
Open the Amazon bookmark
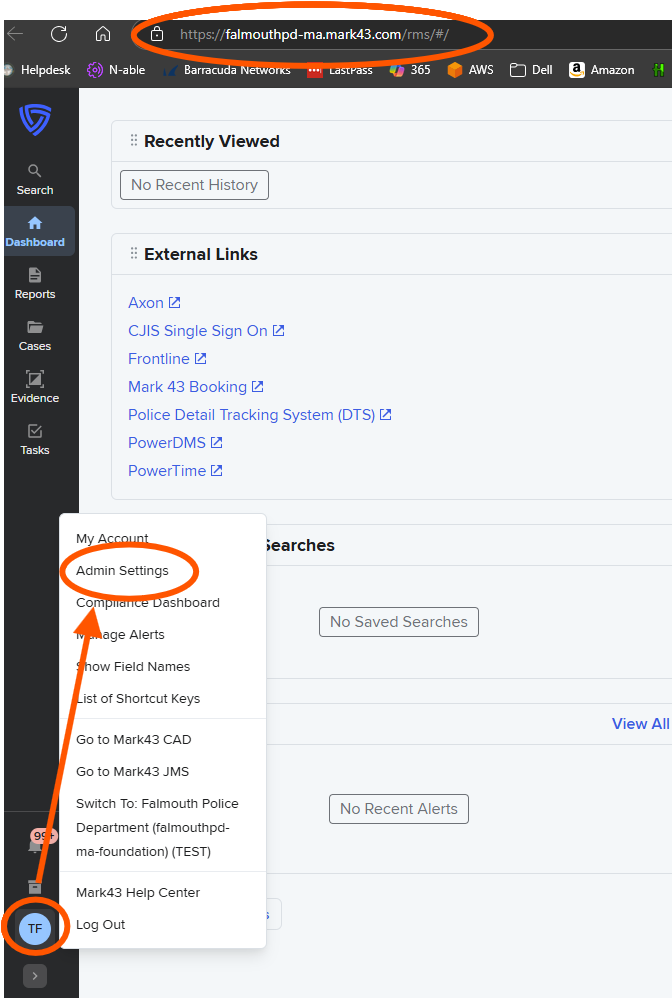point(602,70)
